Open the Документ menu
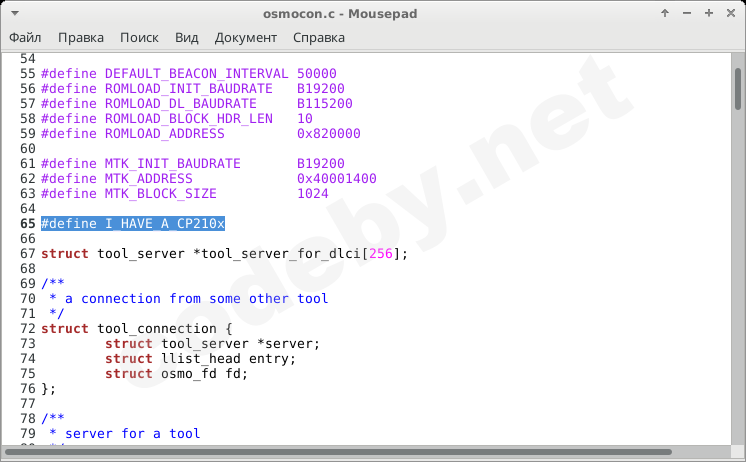This screenshot has width=746, height=462. (245, 38)
